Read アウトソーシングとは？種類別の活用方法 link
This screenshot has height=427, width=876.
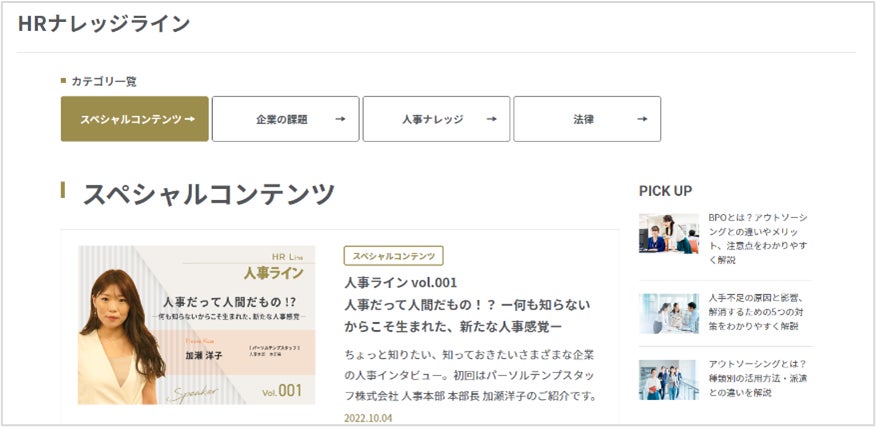758,378
